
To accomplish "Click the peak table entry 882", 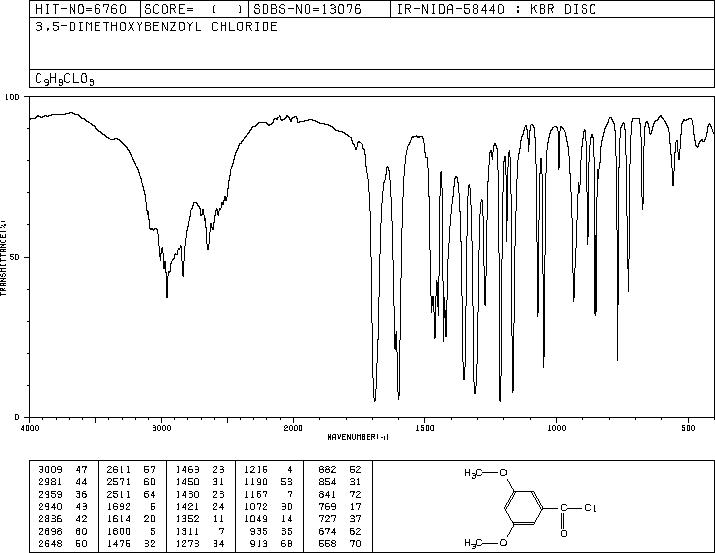I will (327, 470).
